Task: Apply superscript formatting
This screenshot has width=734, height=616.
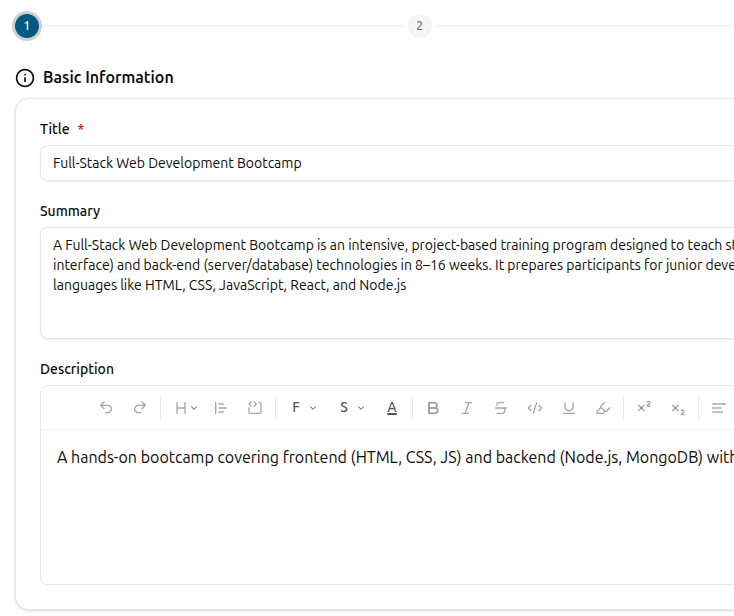Action: (644, 408)
